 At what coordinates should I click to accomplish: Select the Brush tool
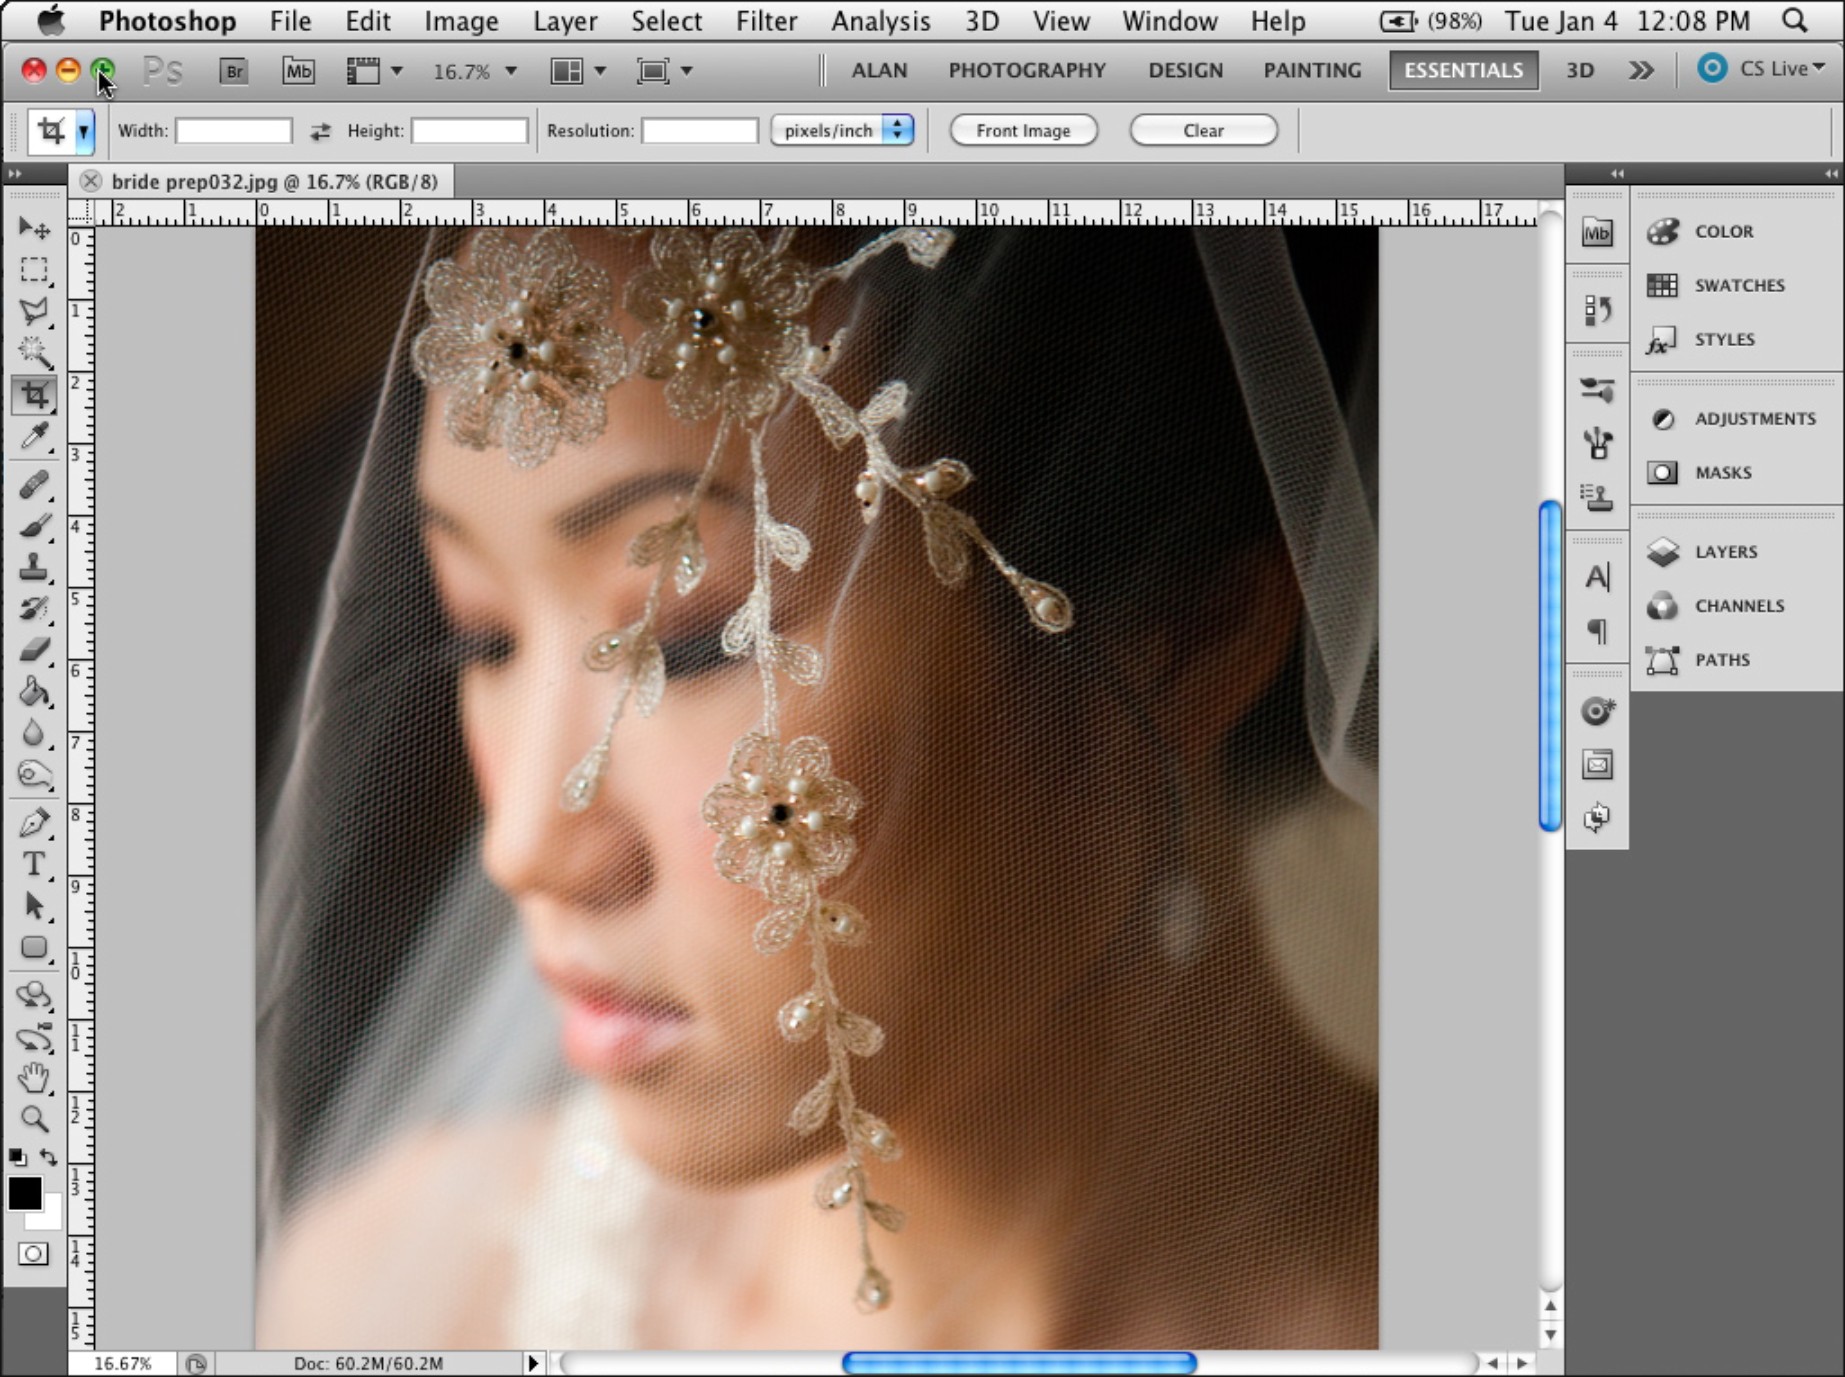(x=34, y=526)
